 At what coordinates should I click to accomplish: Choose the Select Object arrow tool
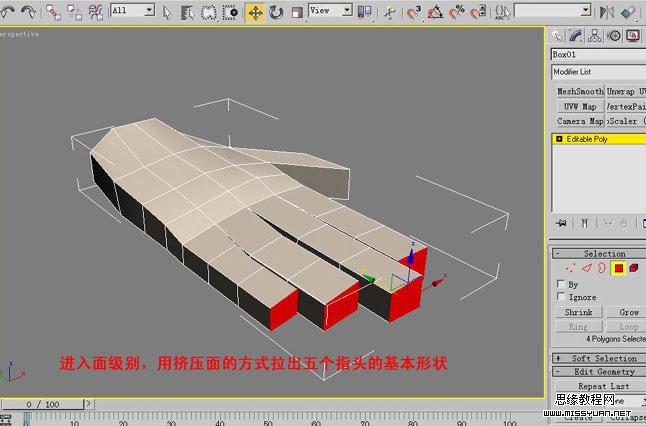tap(166, 12)
